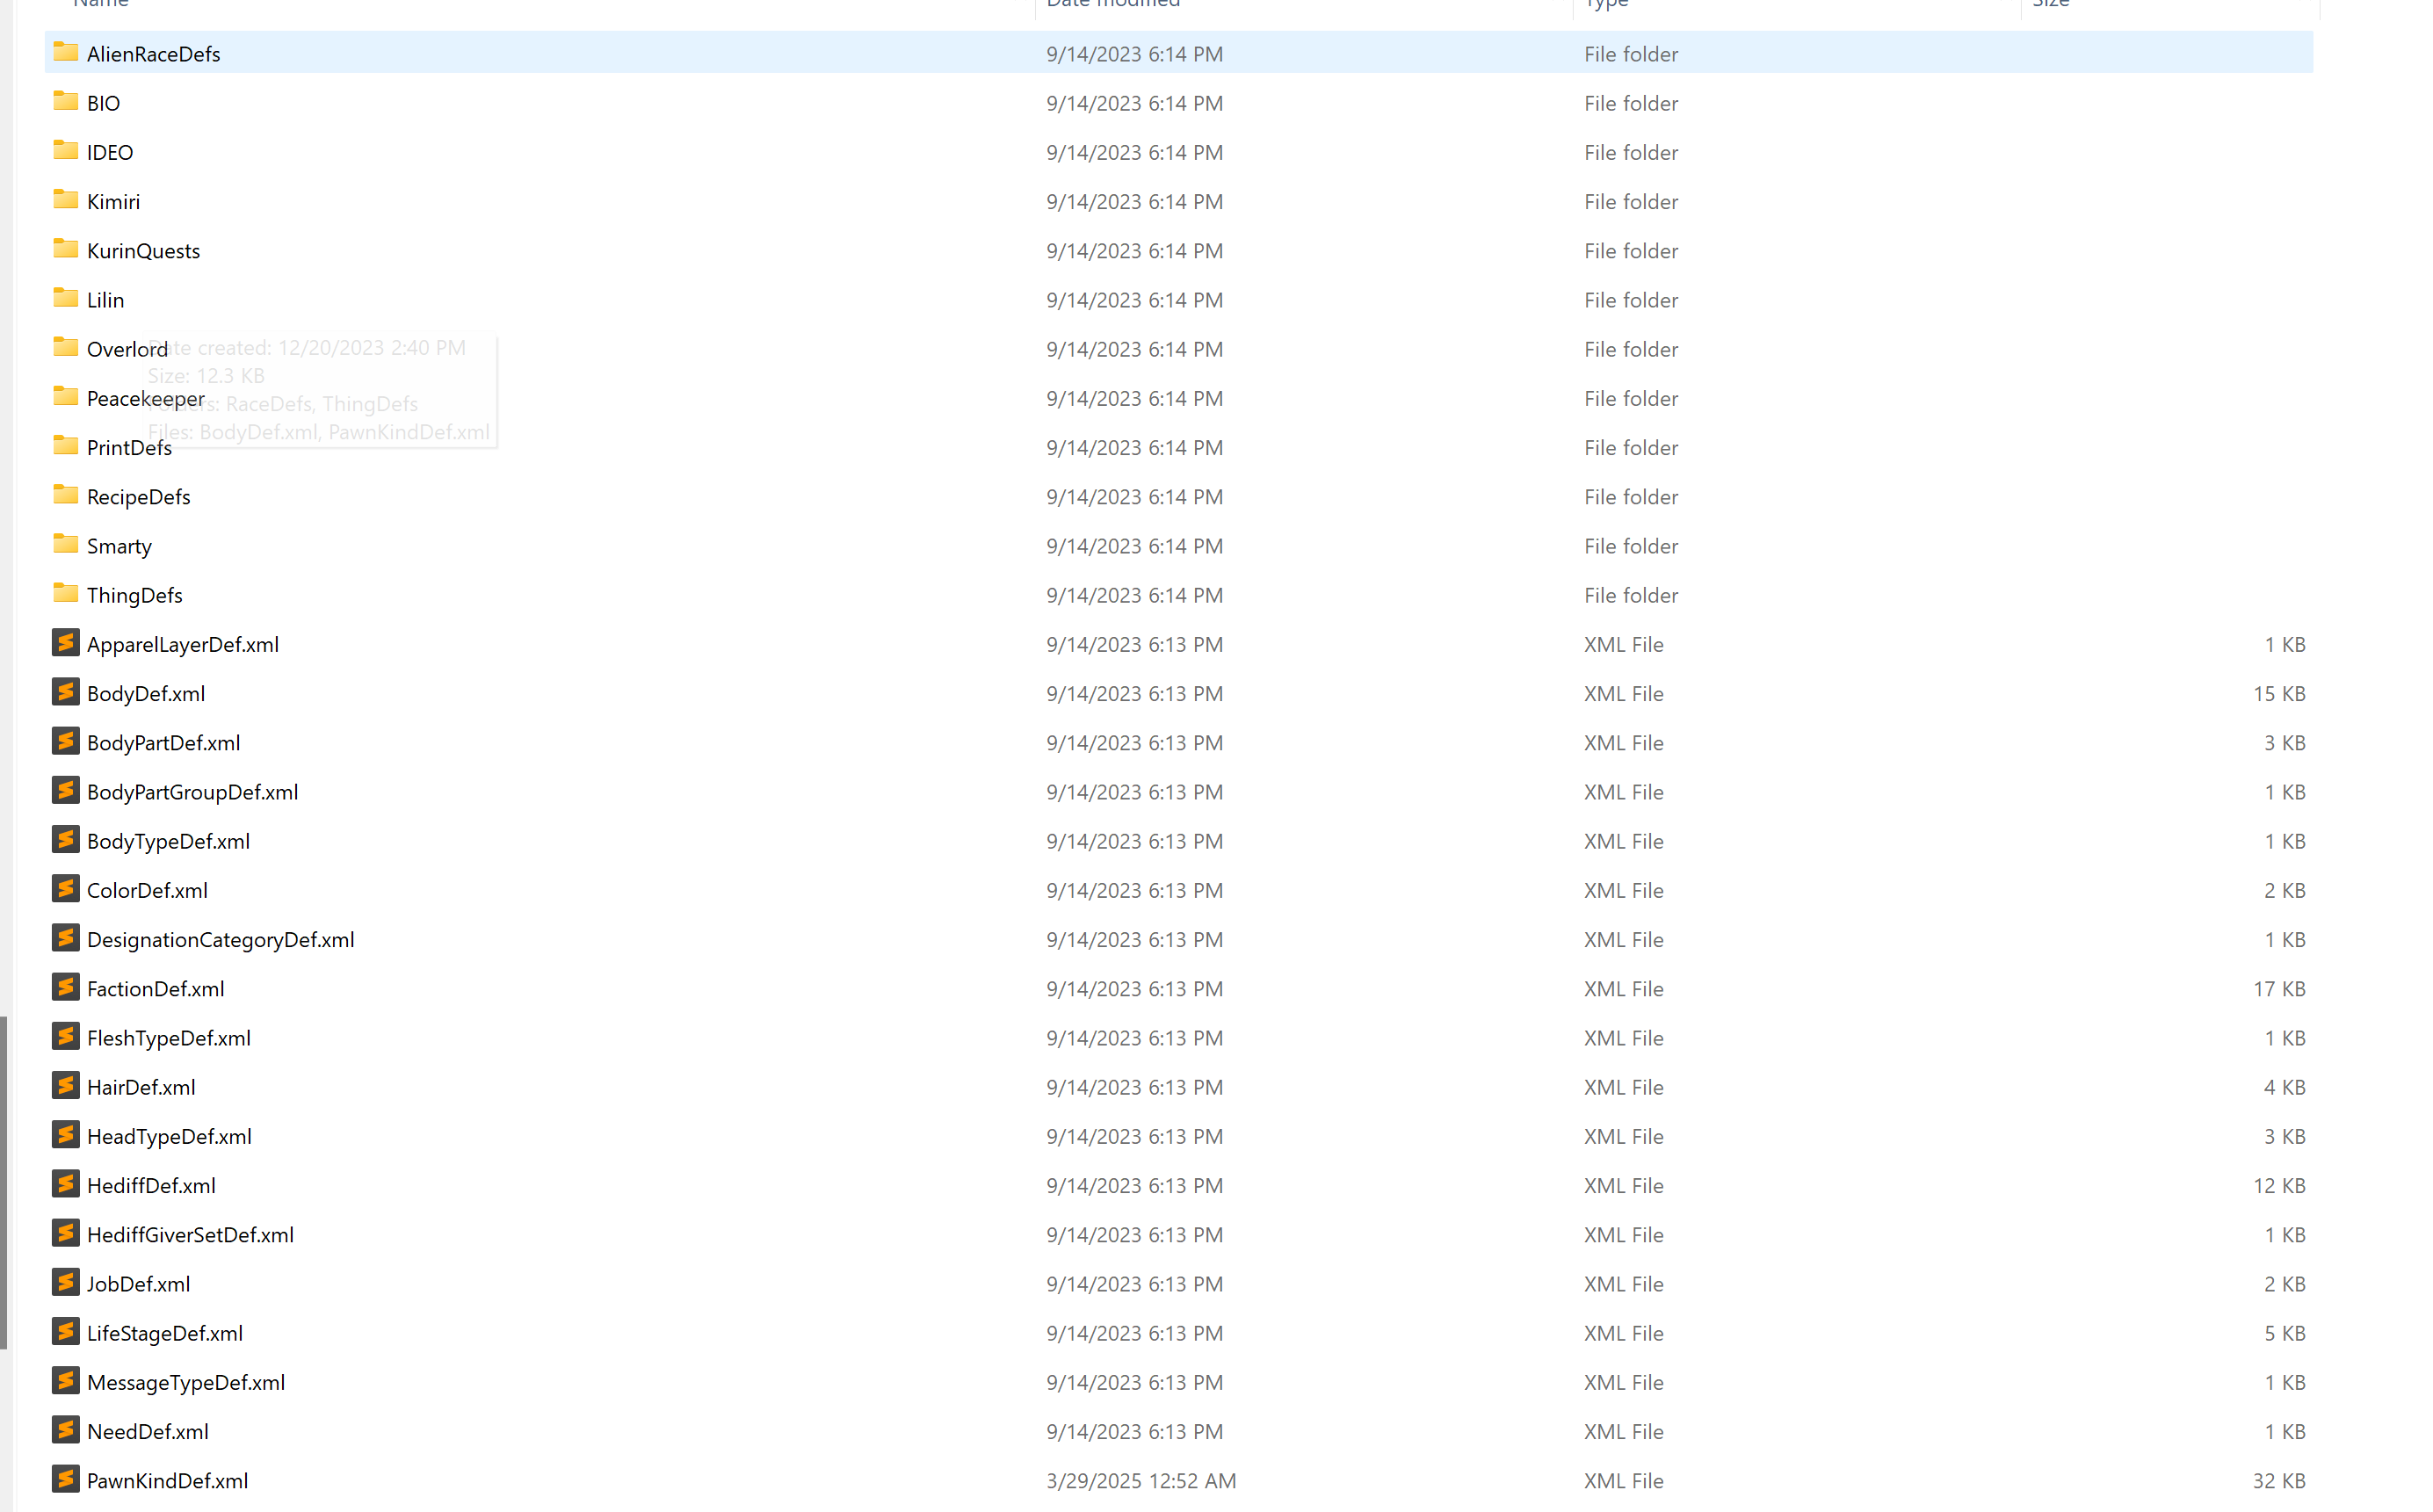The image size is (2433, 1512).
Task: Select the ColorDef.xml file name
Action: tap(147, 890)
